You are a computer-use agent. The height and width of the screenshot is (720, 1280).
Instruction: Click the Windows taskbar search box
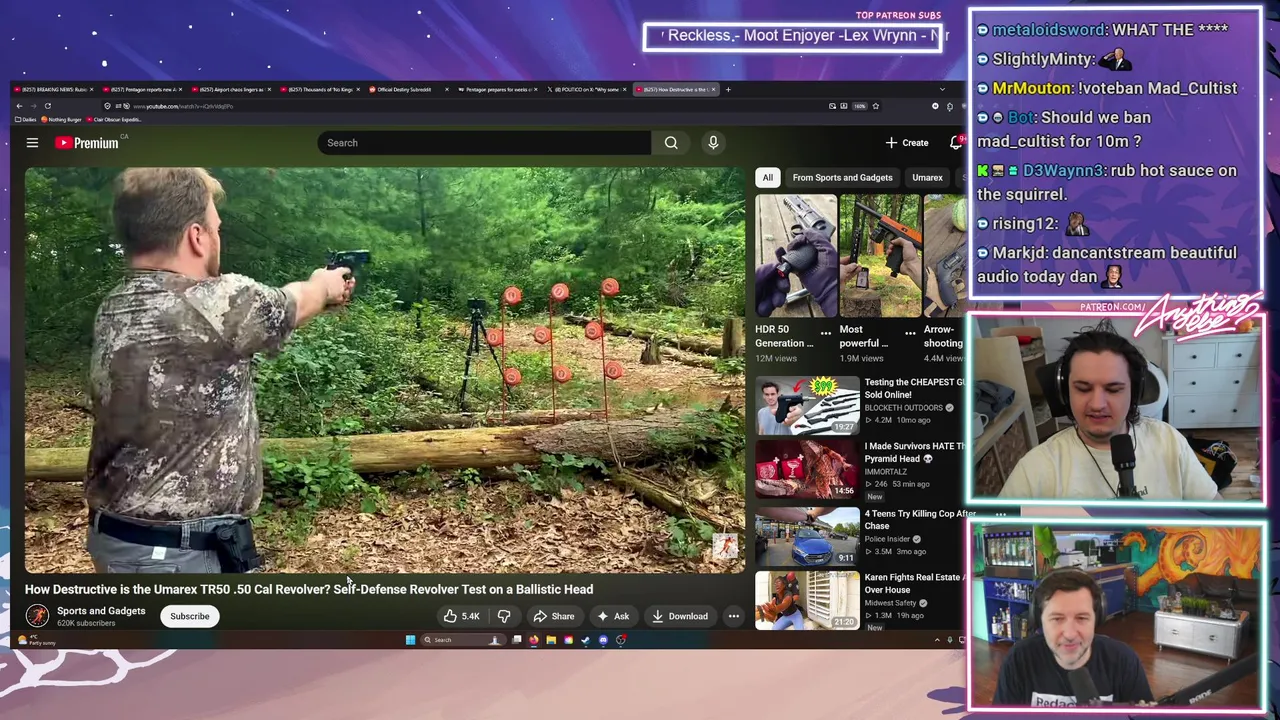point(462,640)
